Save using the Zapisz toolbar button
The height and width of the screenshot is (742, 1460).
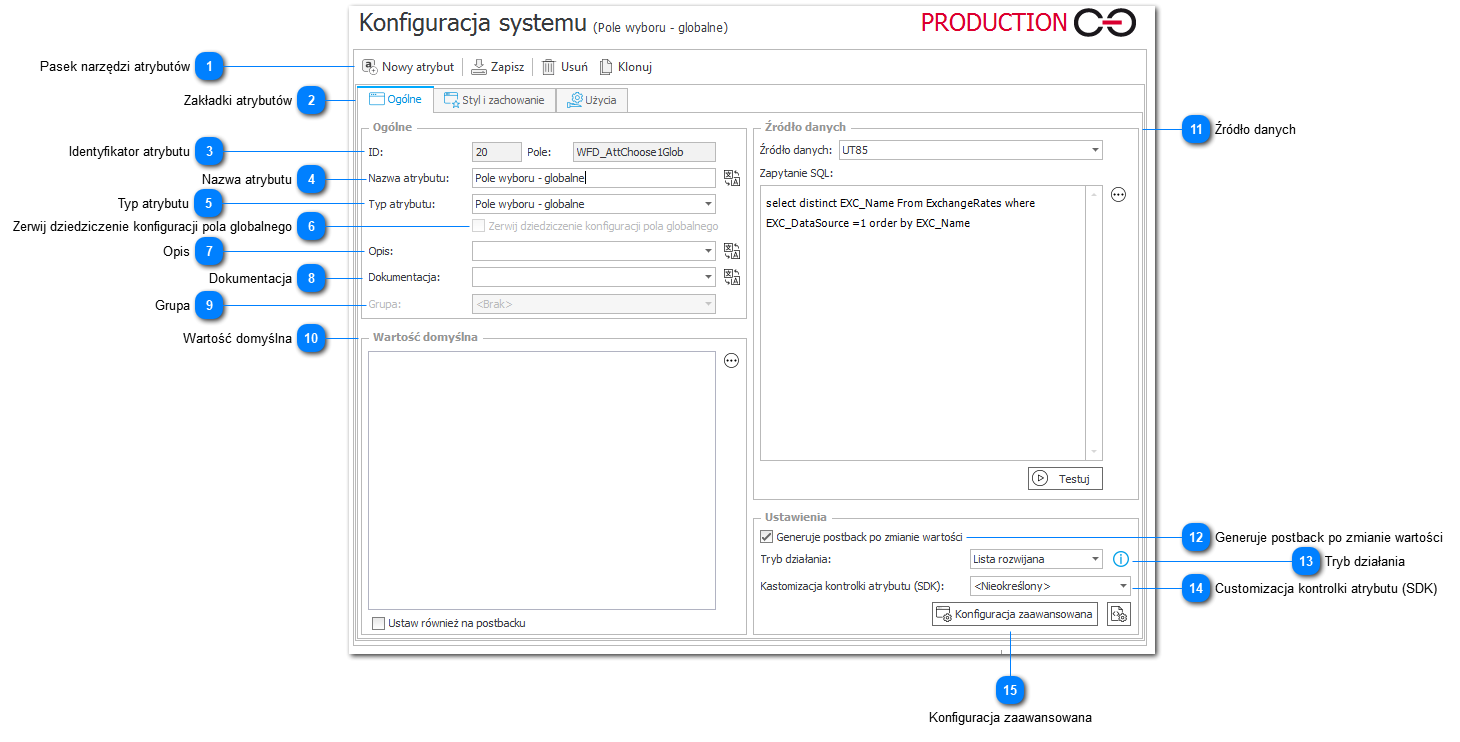[497, 67]
